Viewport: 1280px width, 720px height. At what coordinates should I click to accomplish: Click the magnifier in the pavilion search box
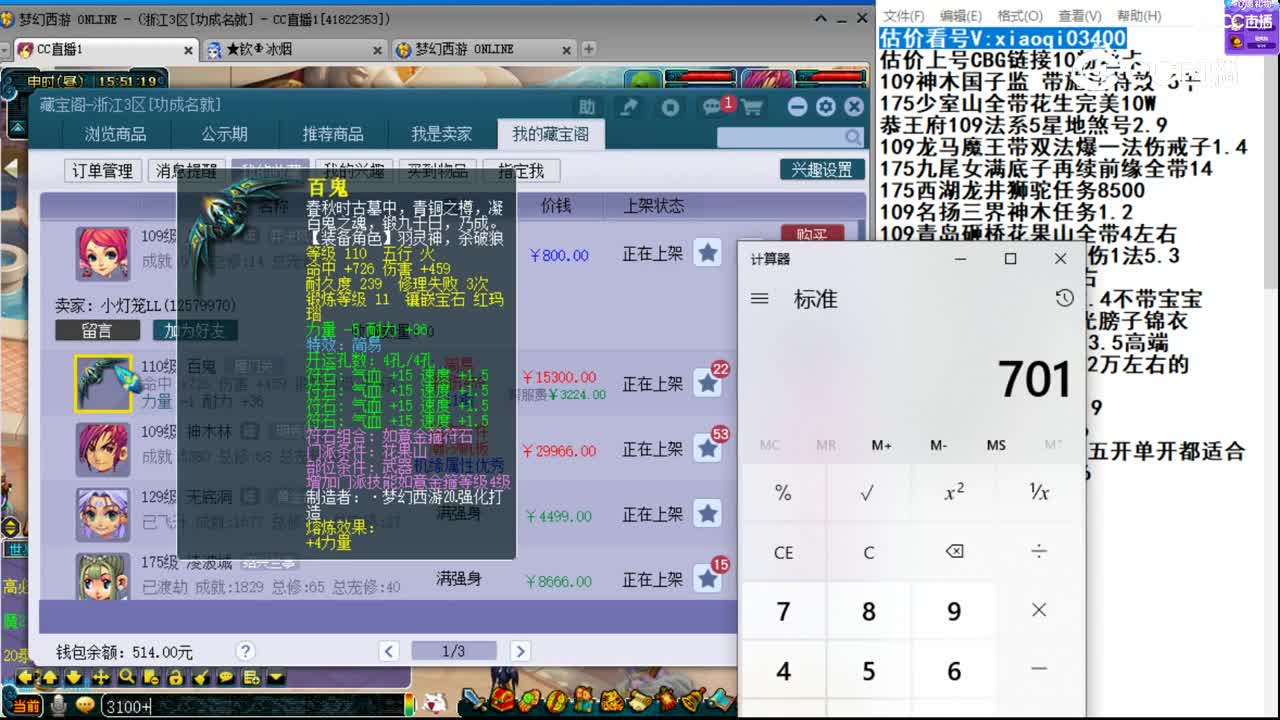(853, 137)
